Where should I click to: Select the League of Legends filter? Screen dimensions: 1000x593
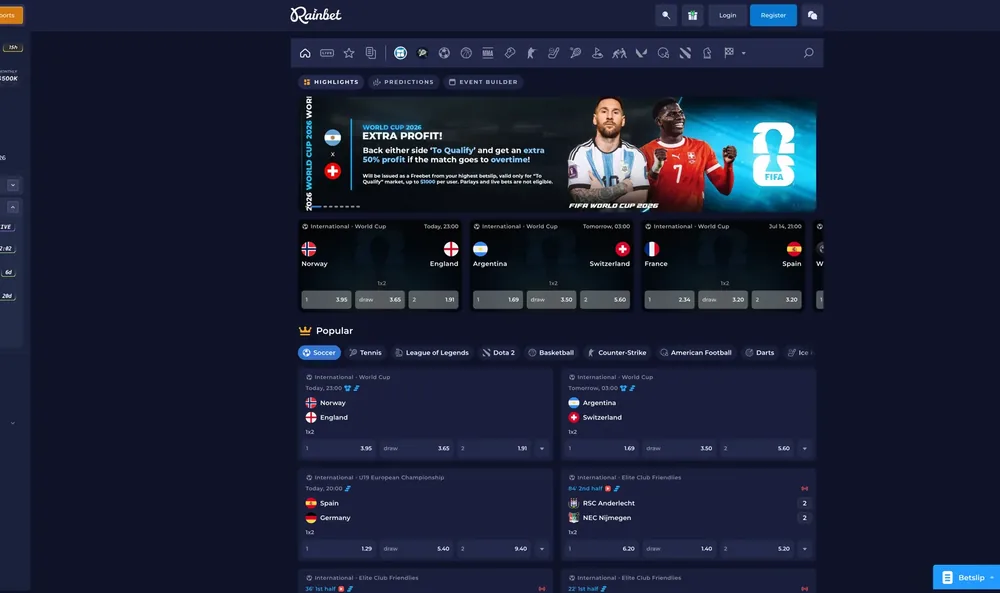click(x=432, y=353)
